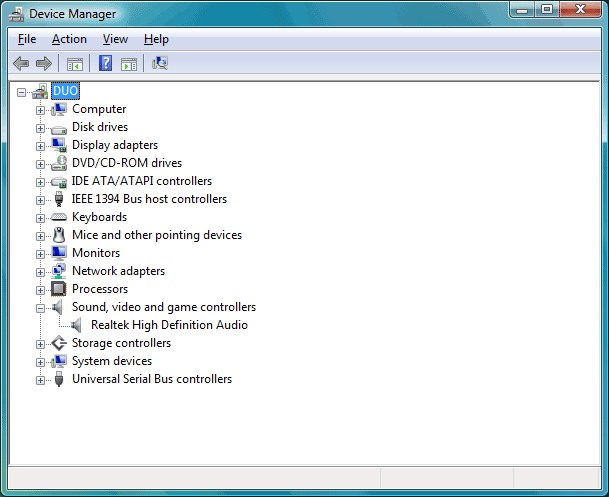This screenshot has height=497, width=609.
Task: Expand the Universal Serial Bus controllers node
Action: click(41, 380)
